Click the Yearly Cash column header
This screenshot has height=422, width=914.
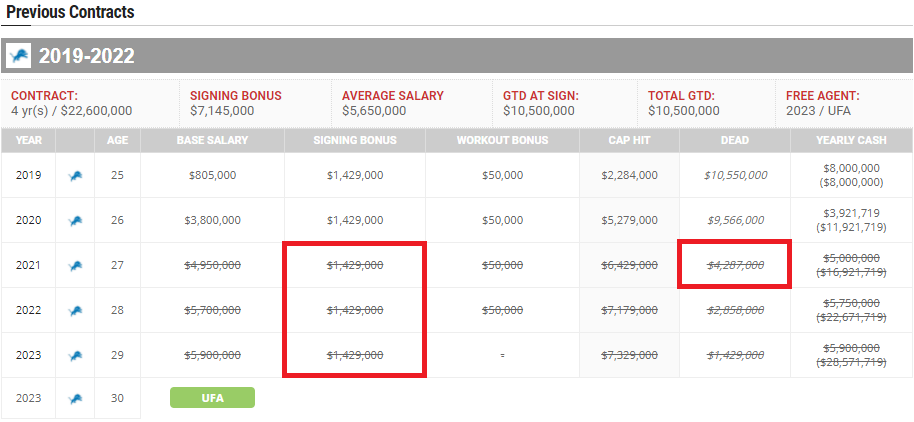849,141
